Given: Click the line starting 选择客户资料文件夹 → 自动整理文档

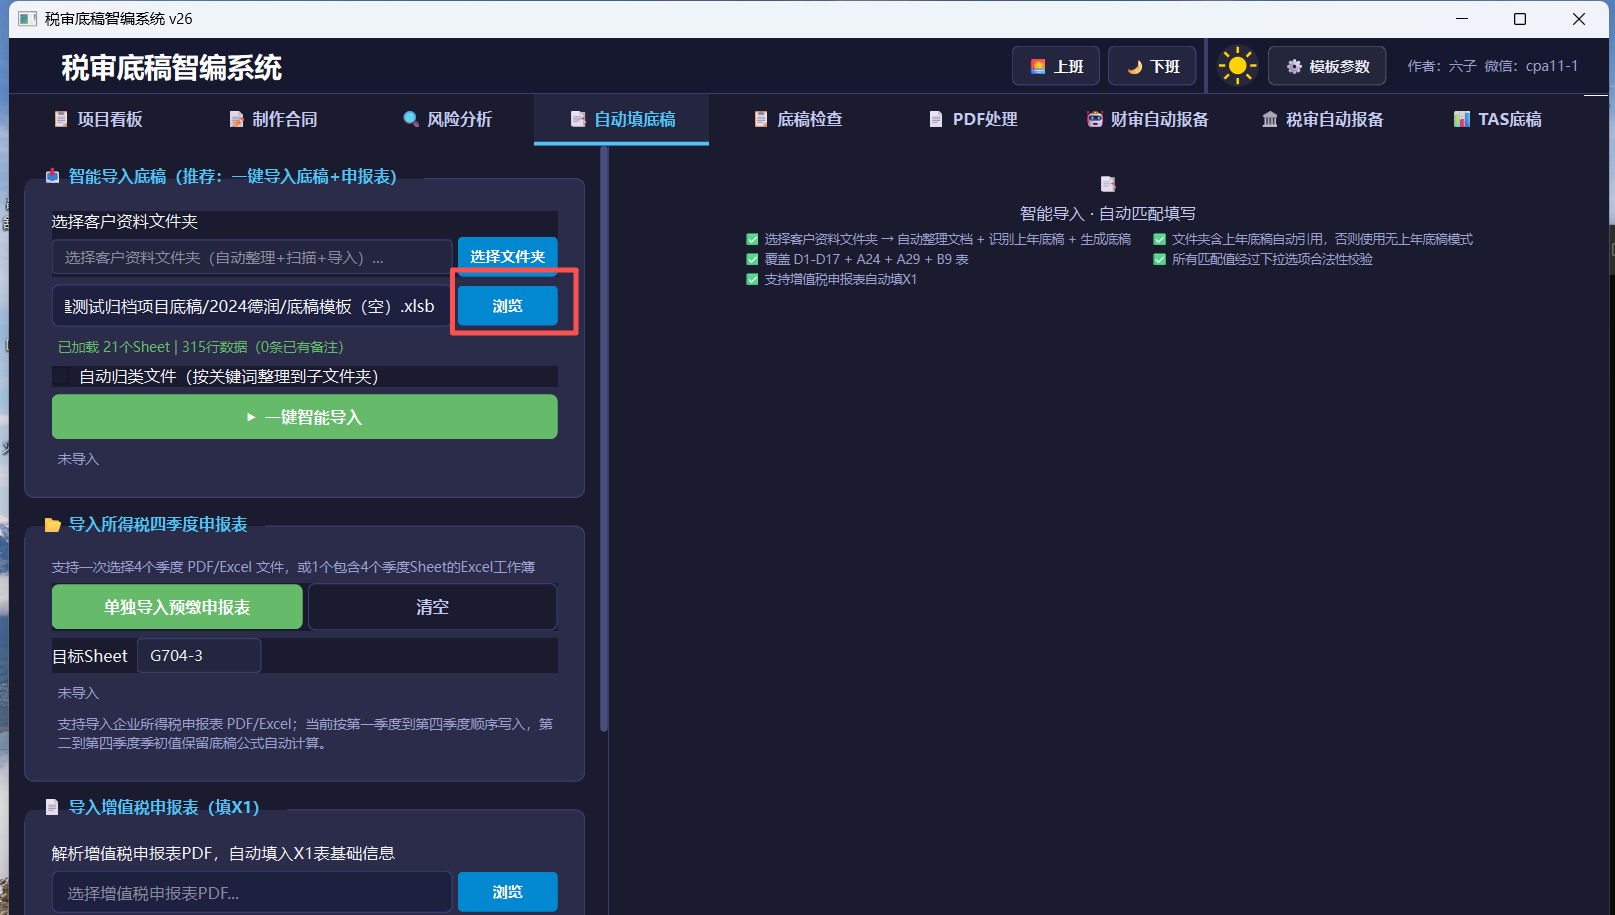Looking at the screenshot, I should click(947, 239).
